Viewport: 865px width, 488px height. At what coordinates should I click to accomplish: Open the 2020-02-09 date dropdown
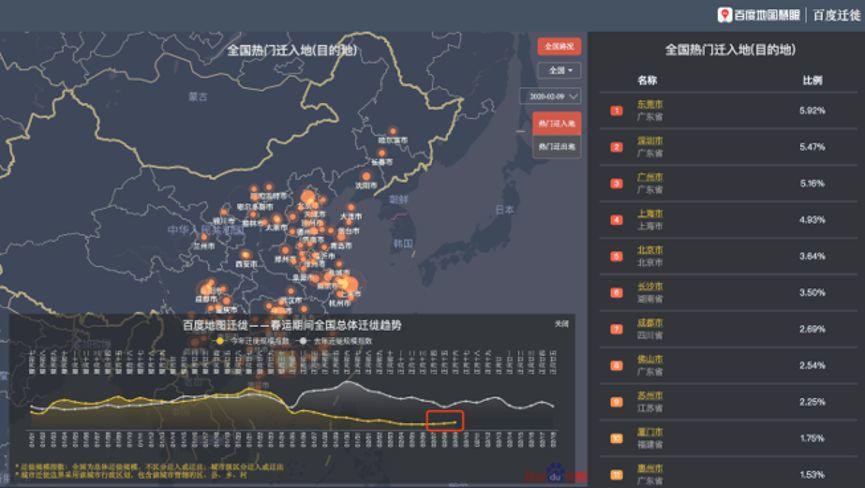[x=550, y=96]
